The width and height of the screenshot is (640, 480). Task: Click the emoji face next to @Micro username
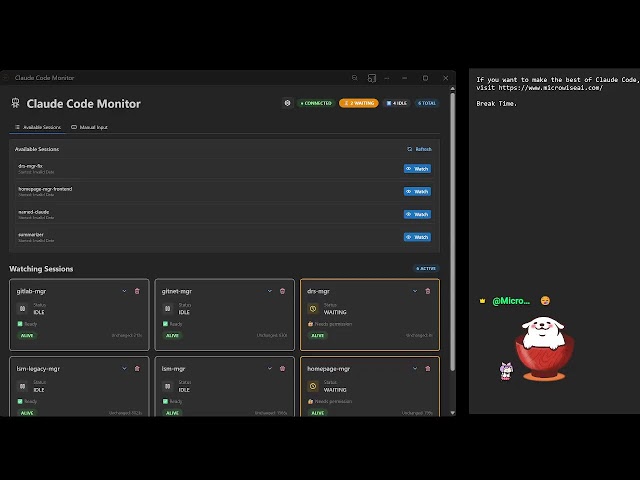[x=545, y=301]
